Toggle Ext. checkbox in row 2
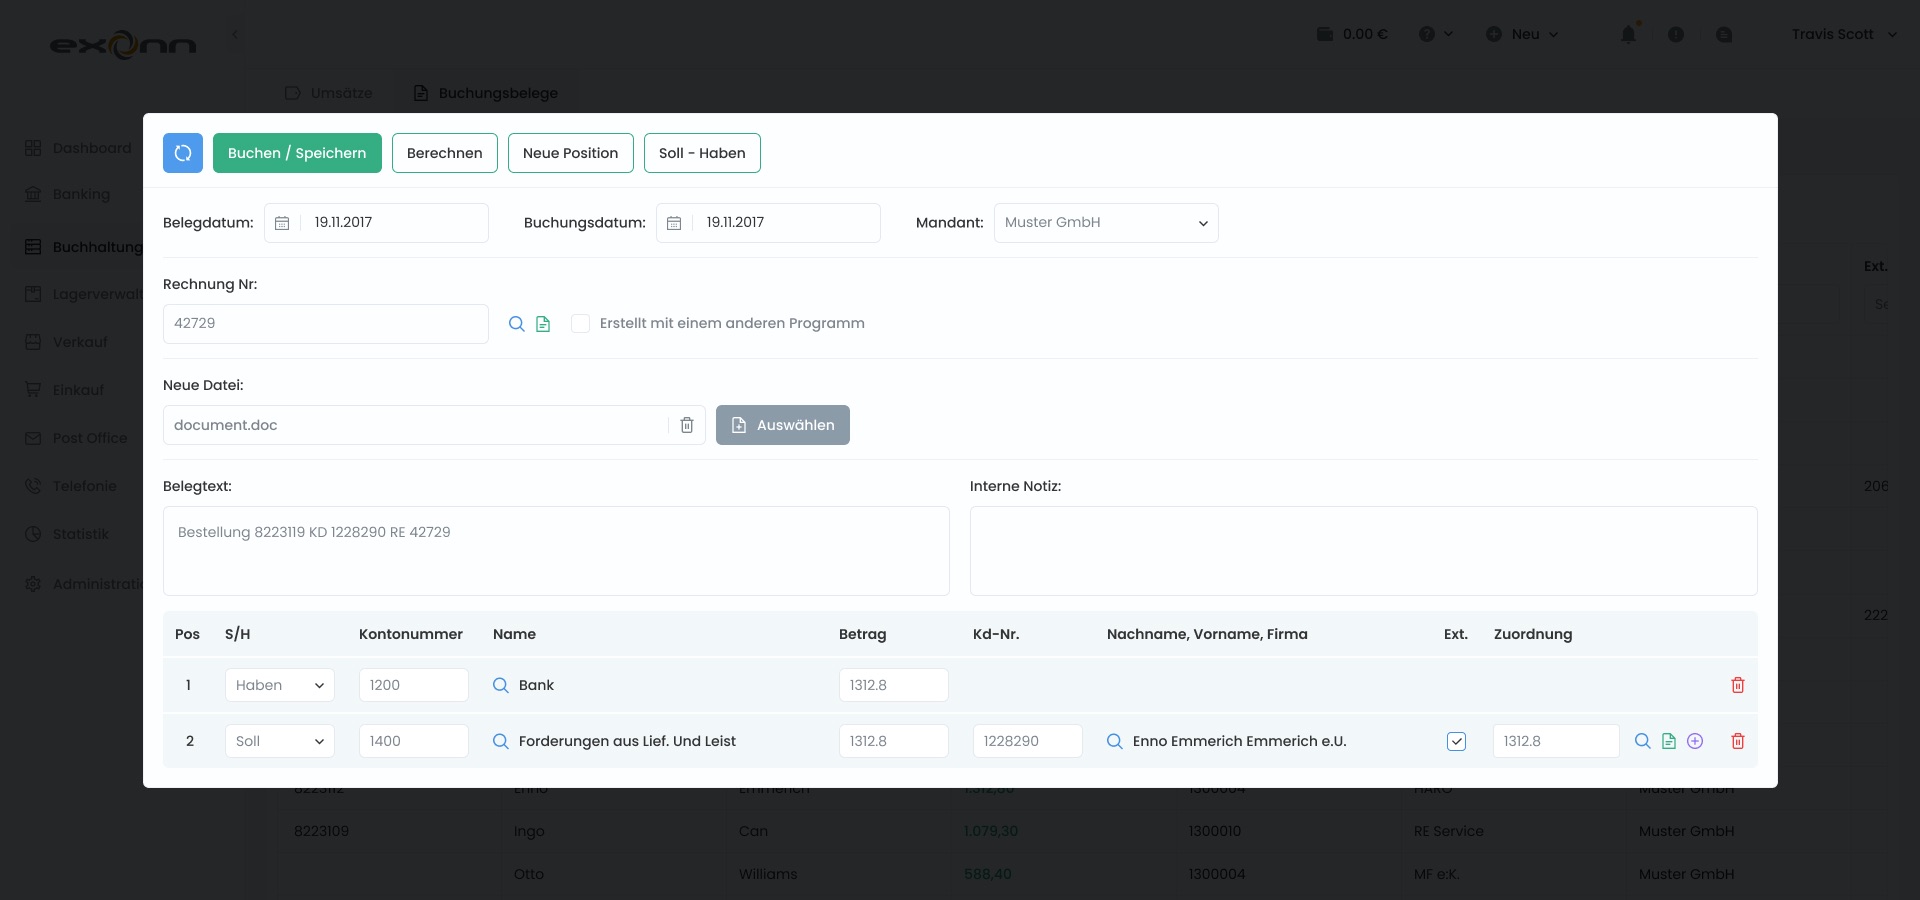This screenshot has height=900, width=1920. pyautogui.click(x=1456, y=741)
